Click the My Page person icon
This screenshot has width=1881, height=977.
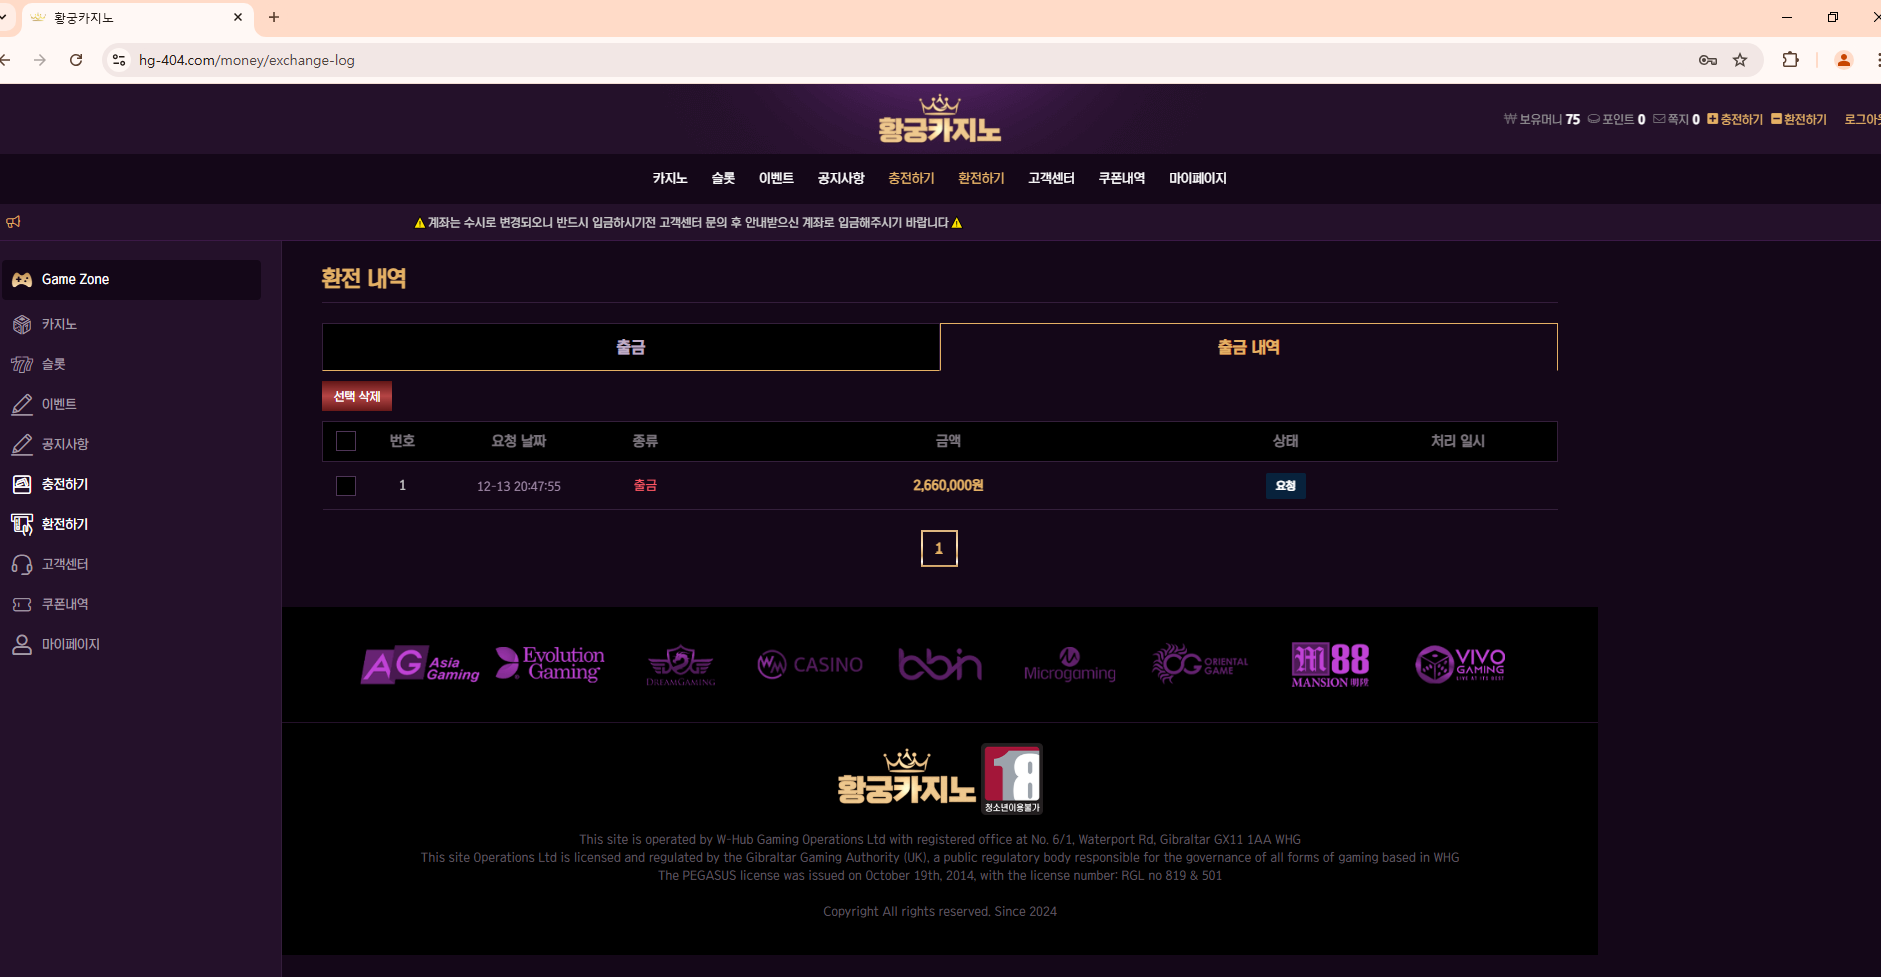[x=22, y=645]
